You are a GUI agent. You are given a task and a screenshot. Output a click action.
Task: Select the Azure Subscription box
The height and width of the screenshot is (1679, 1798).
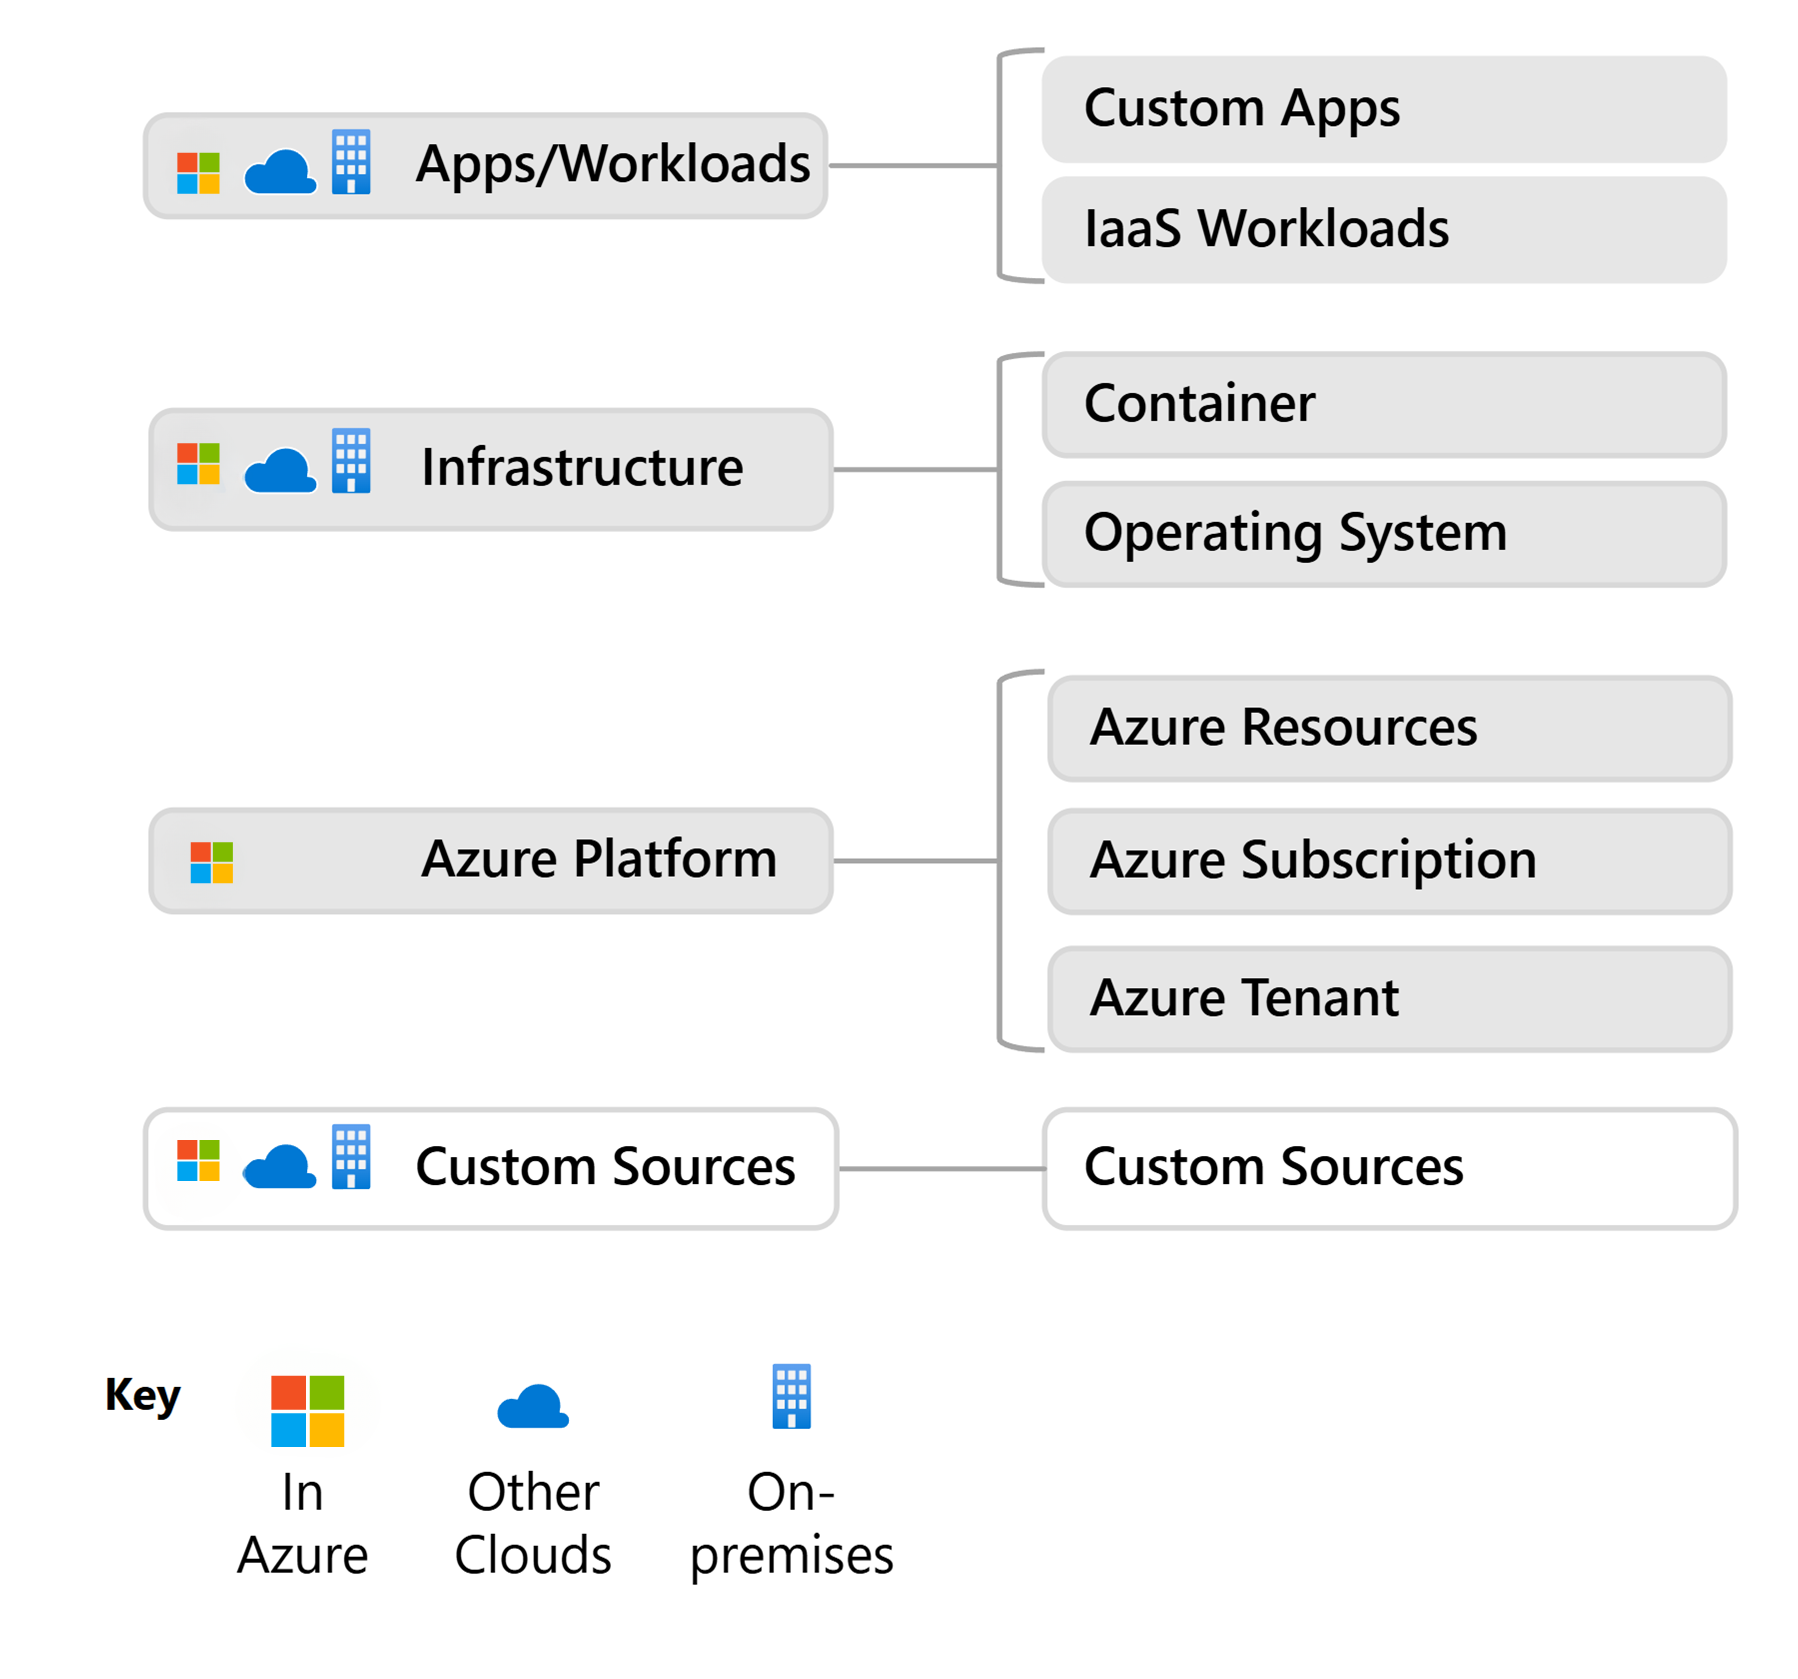pos(1389,861)
